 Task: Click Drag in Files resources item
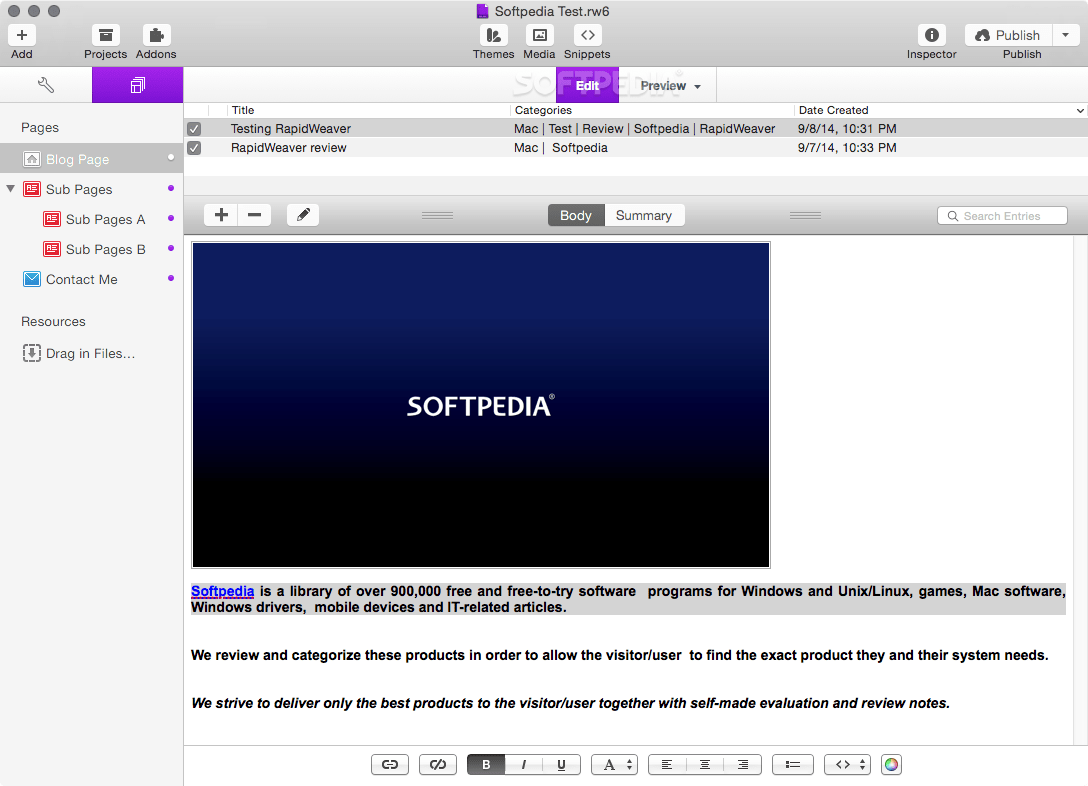point(78,353)
